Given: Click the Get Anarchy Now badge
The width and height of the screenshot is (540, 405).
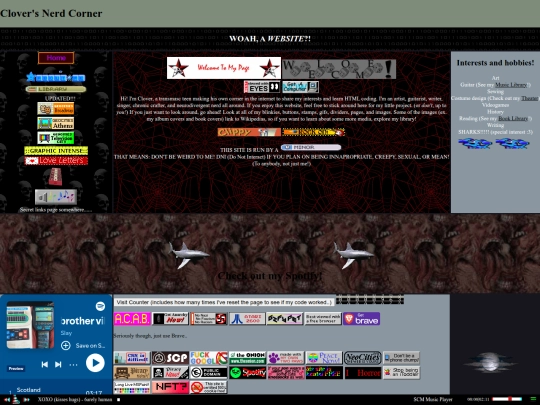Looking at the screenshot, I should click(x=170, y=319).
